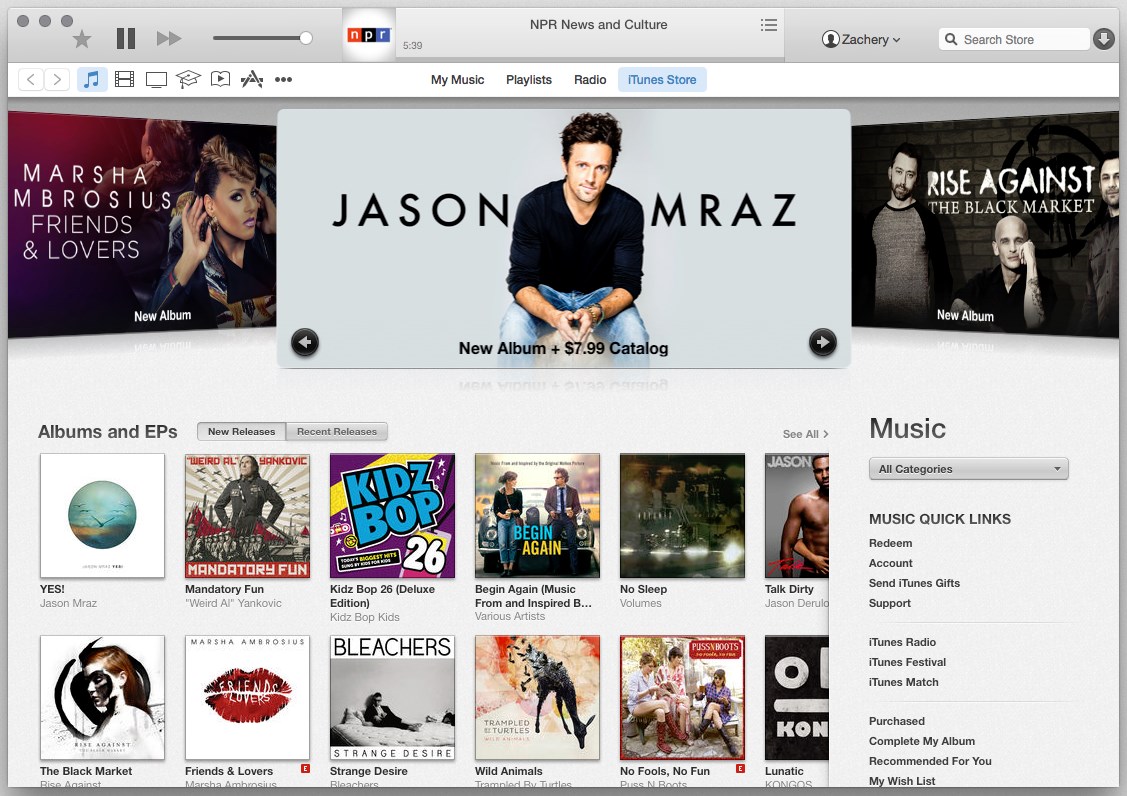Open the App Store icon

[252, 79]
